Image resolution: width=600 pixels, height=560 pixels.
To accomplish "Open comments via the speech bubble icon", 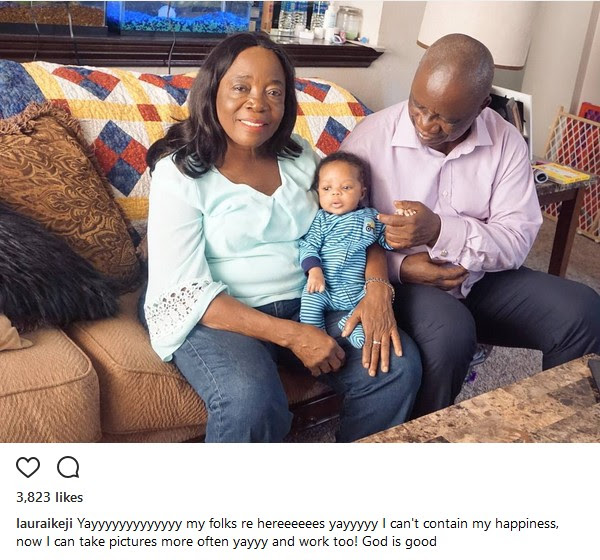I will [x=68, y=467].
